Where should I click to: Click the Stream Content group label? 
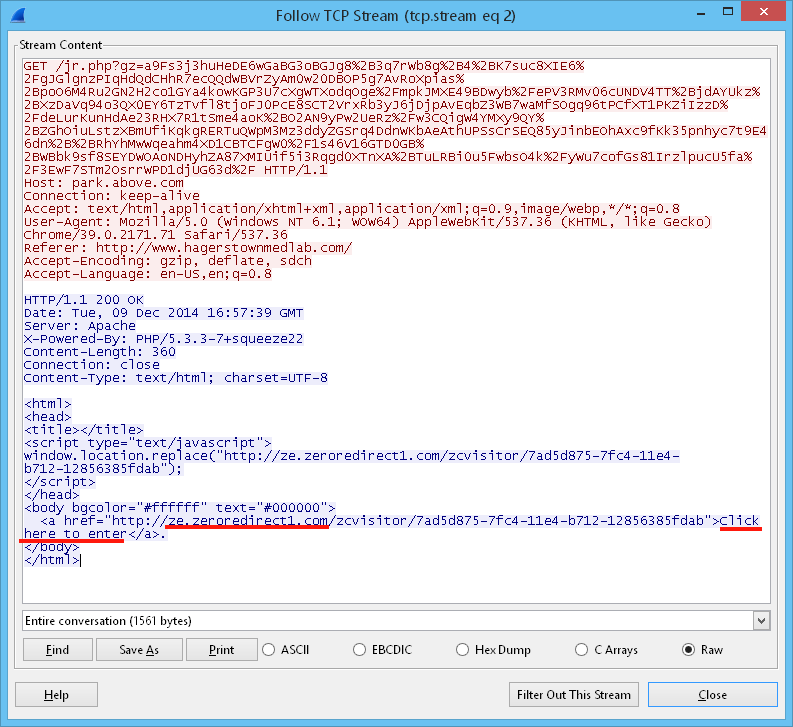tap(61, 45)
